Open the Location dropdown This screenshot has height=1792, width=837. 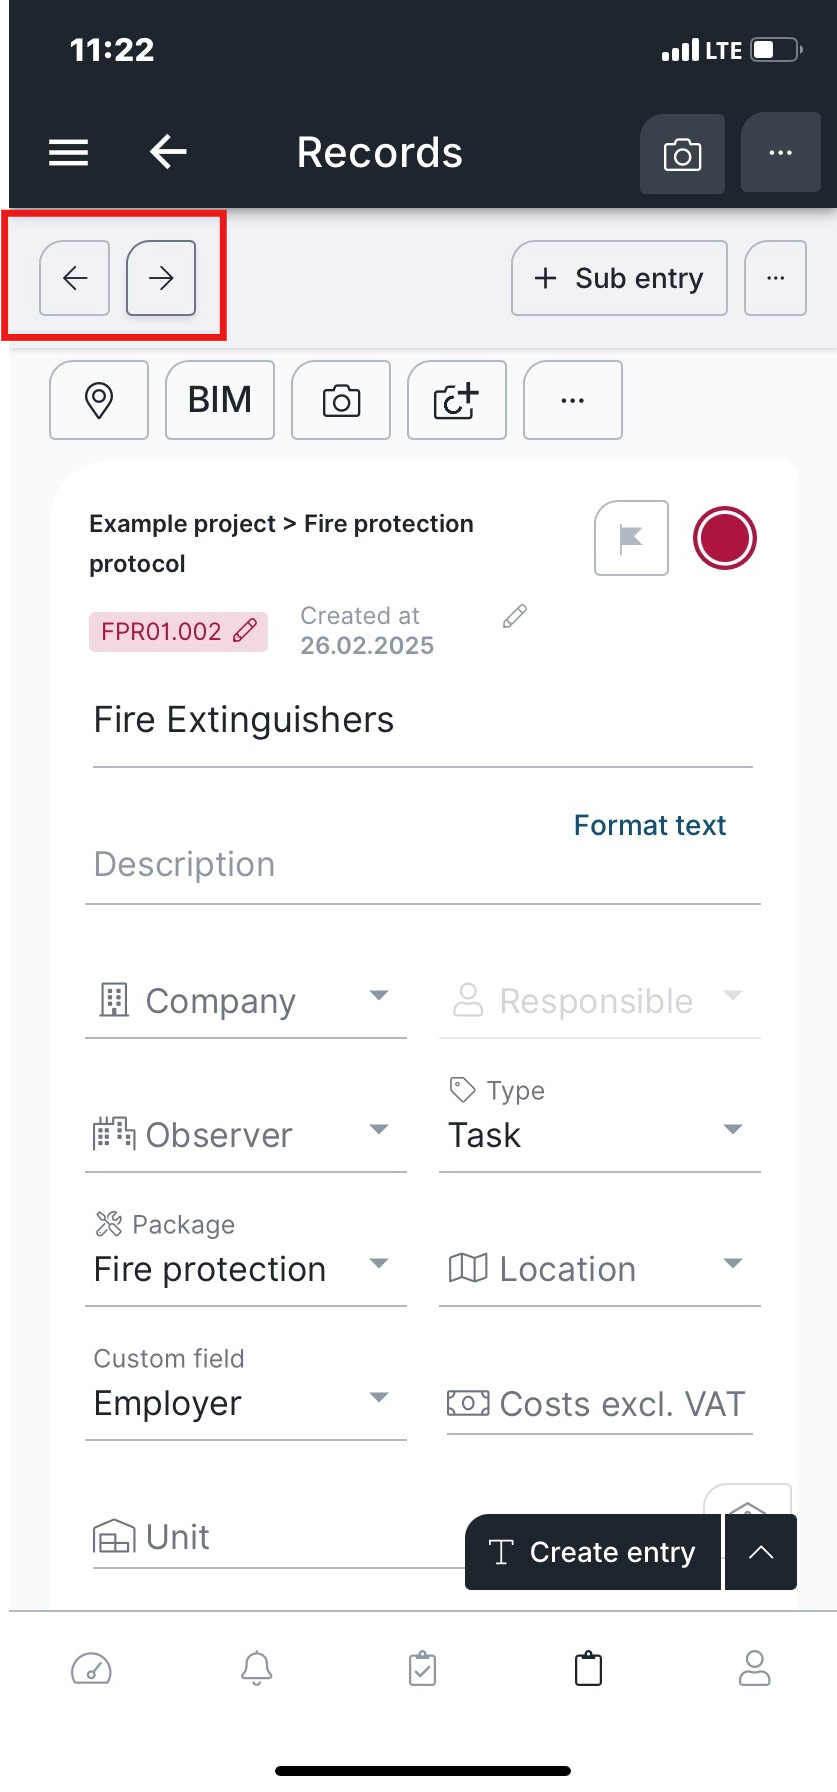600,1269
